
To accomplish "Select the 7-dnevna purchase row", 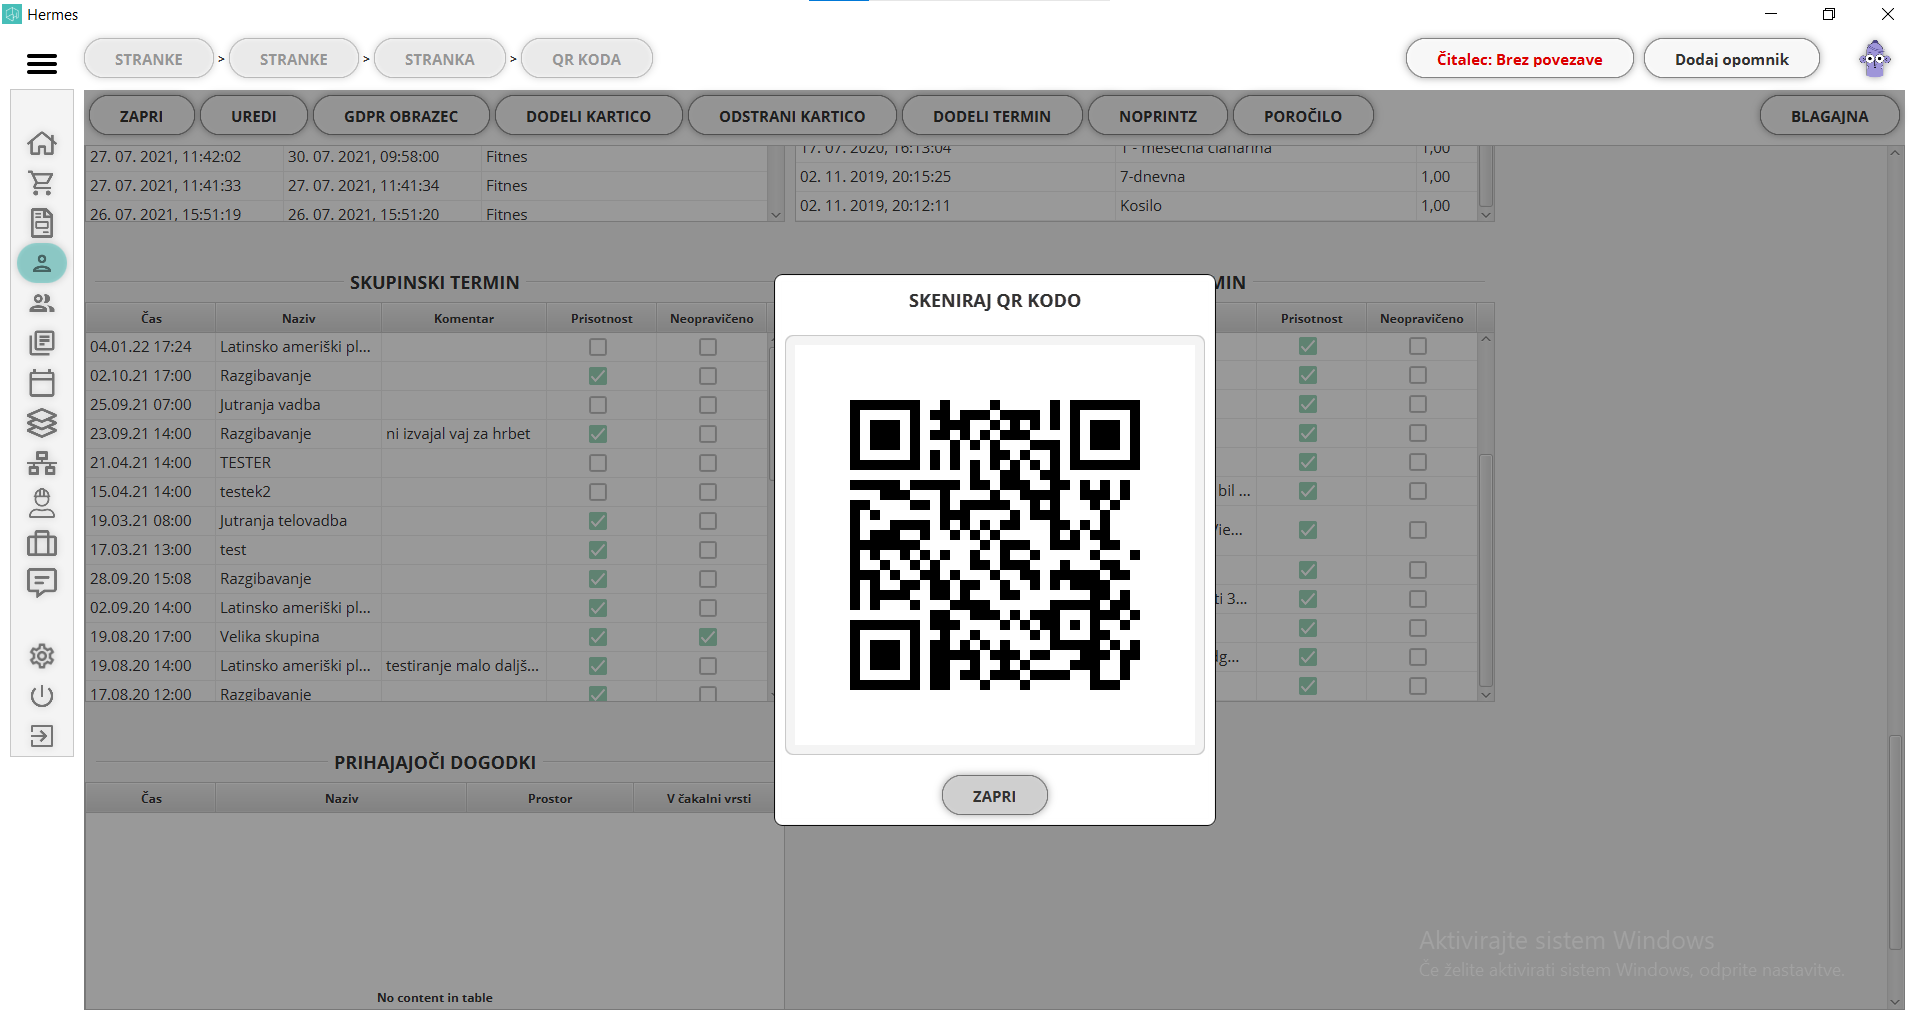I will point(1137,177).
